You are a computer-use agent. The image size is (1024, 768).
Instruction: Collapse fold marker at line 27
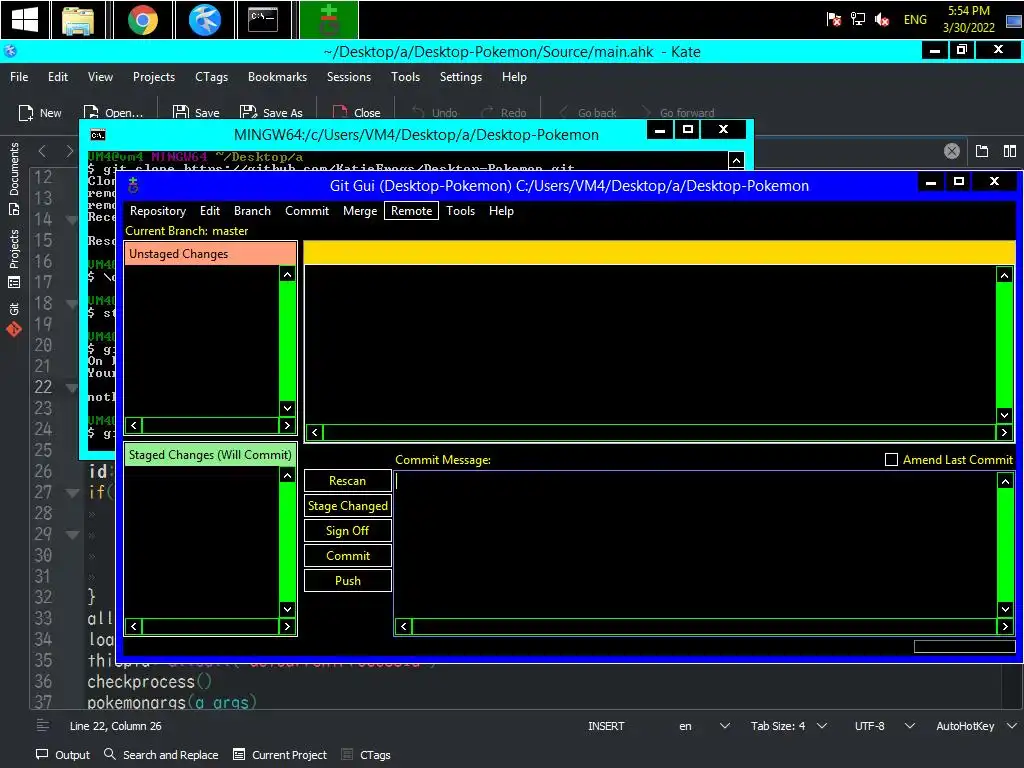point(72,492)
